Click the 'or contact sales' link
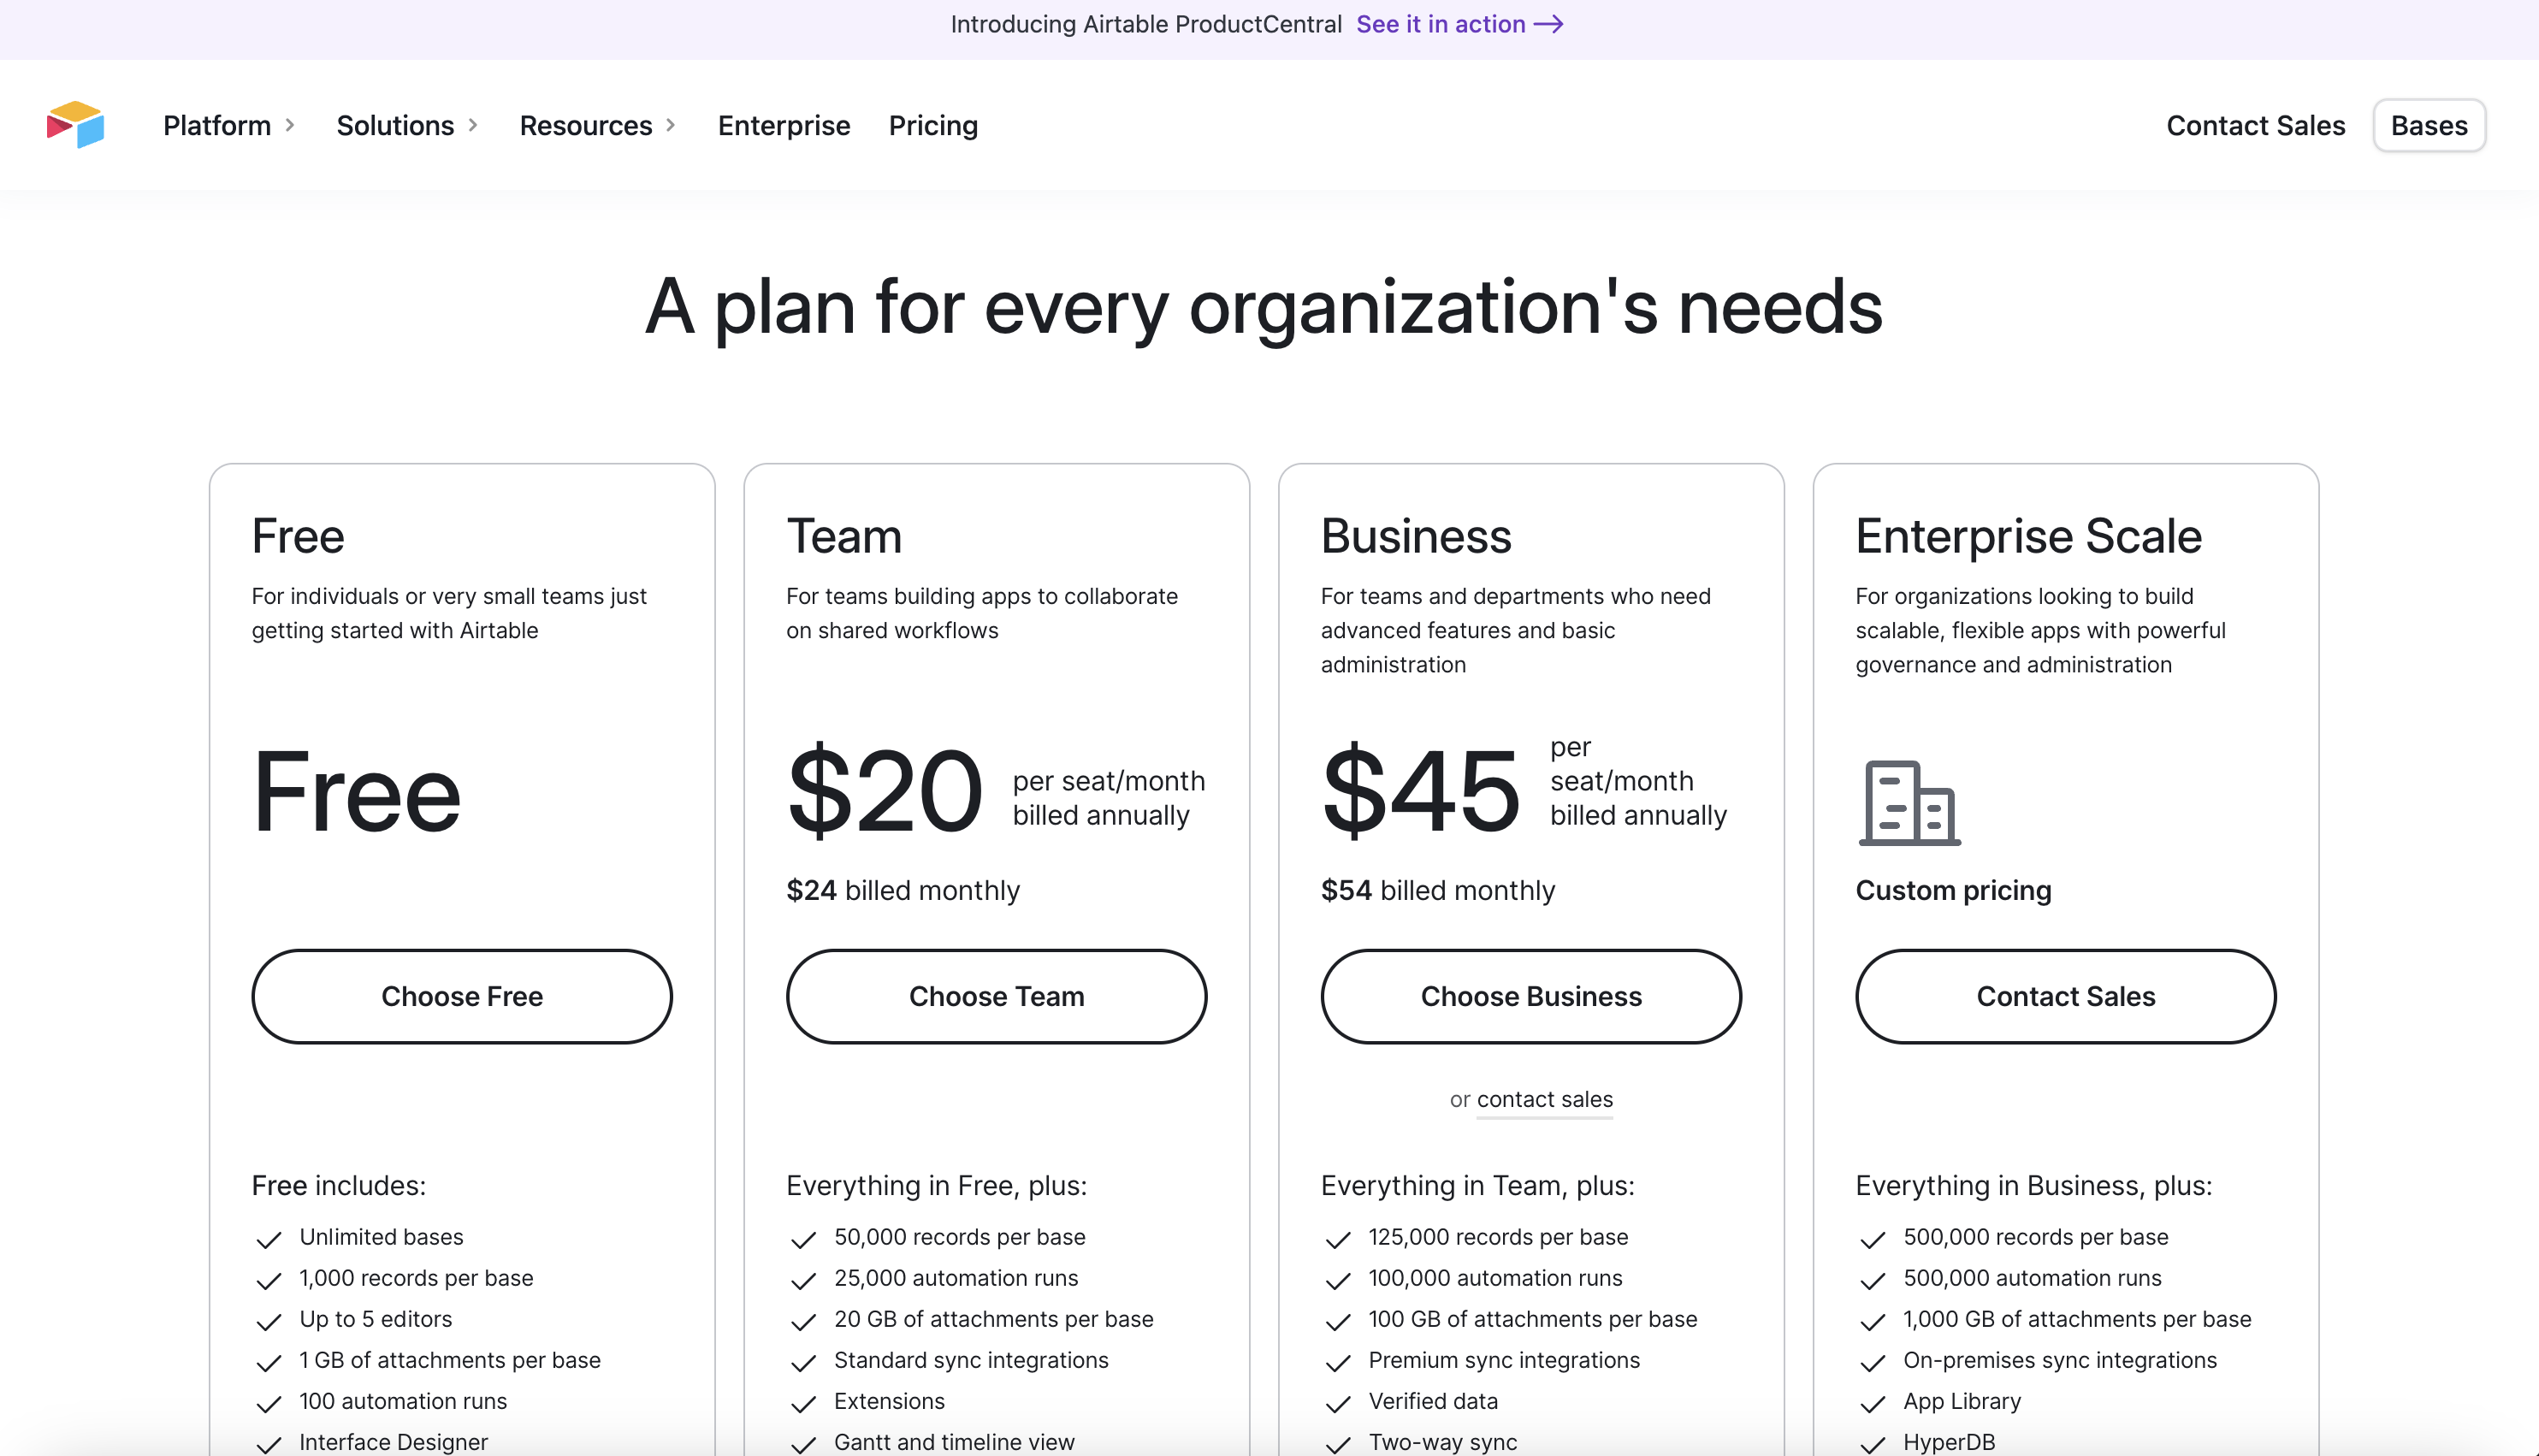This screenshot has width=2539, height=1456. point(1544,1099)
